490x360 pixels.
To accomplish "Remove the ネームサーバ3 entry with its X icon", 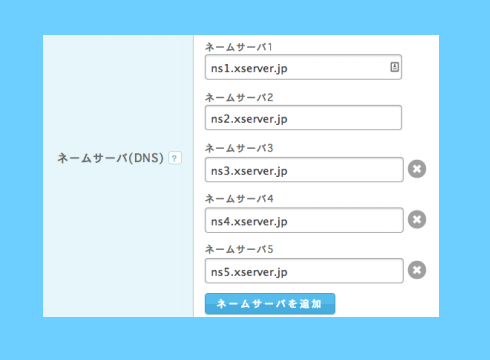I will (x=417, y=169).
